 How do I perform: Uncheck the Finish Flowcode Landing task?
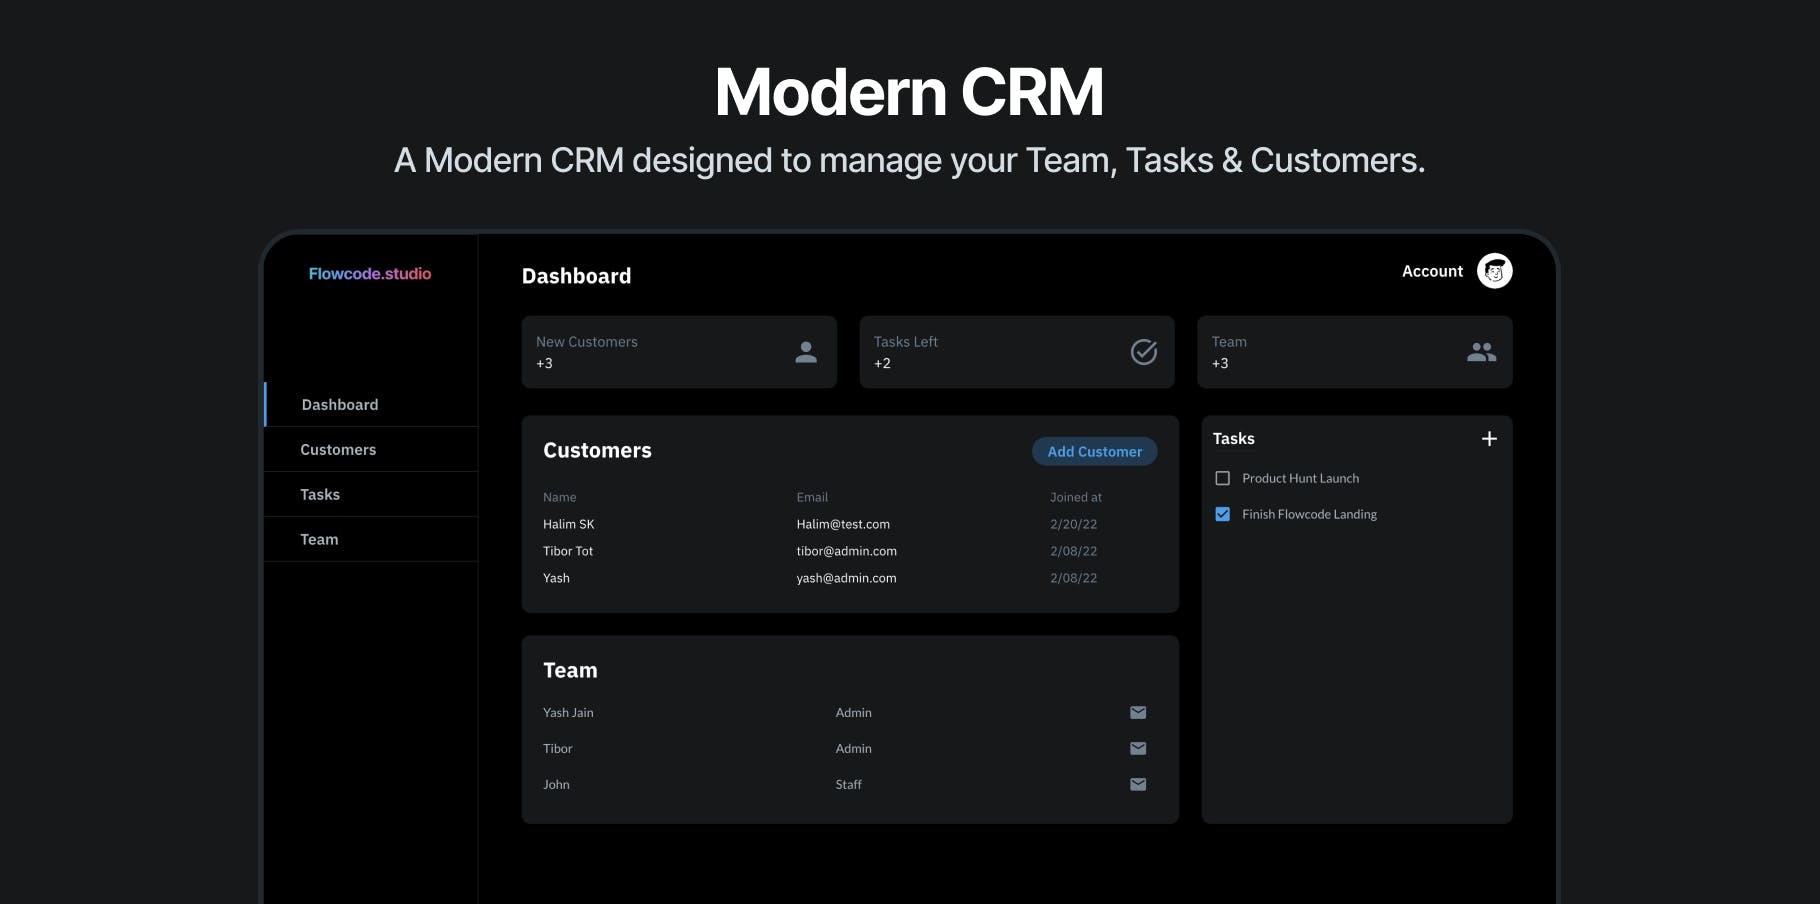tap(1222, 514)
